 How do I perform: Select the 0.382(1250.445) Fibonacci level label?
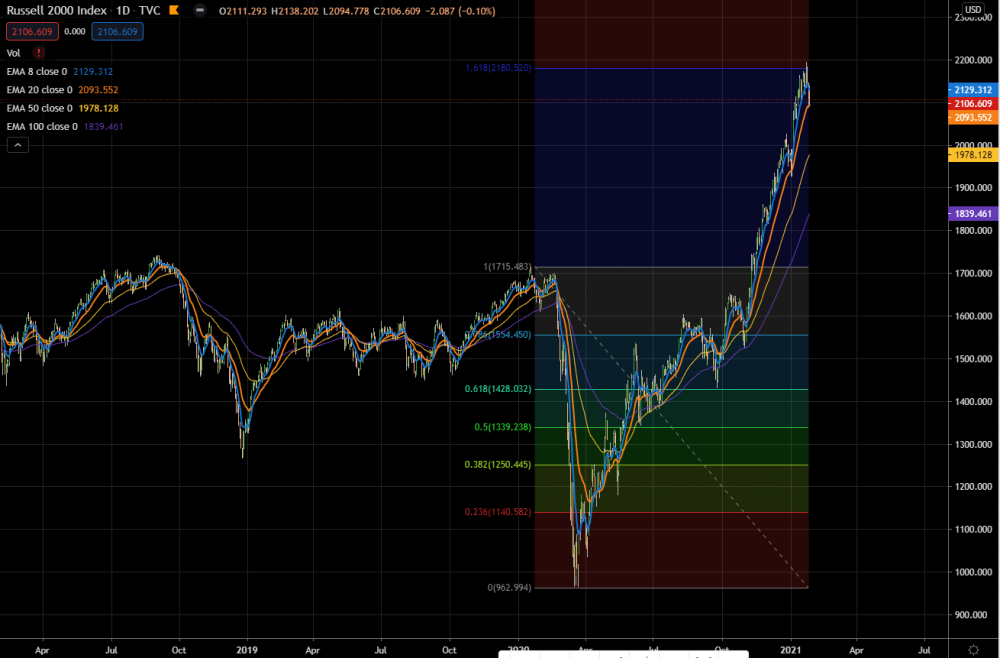[x=498, y=465]
